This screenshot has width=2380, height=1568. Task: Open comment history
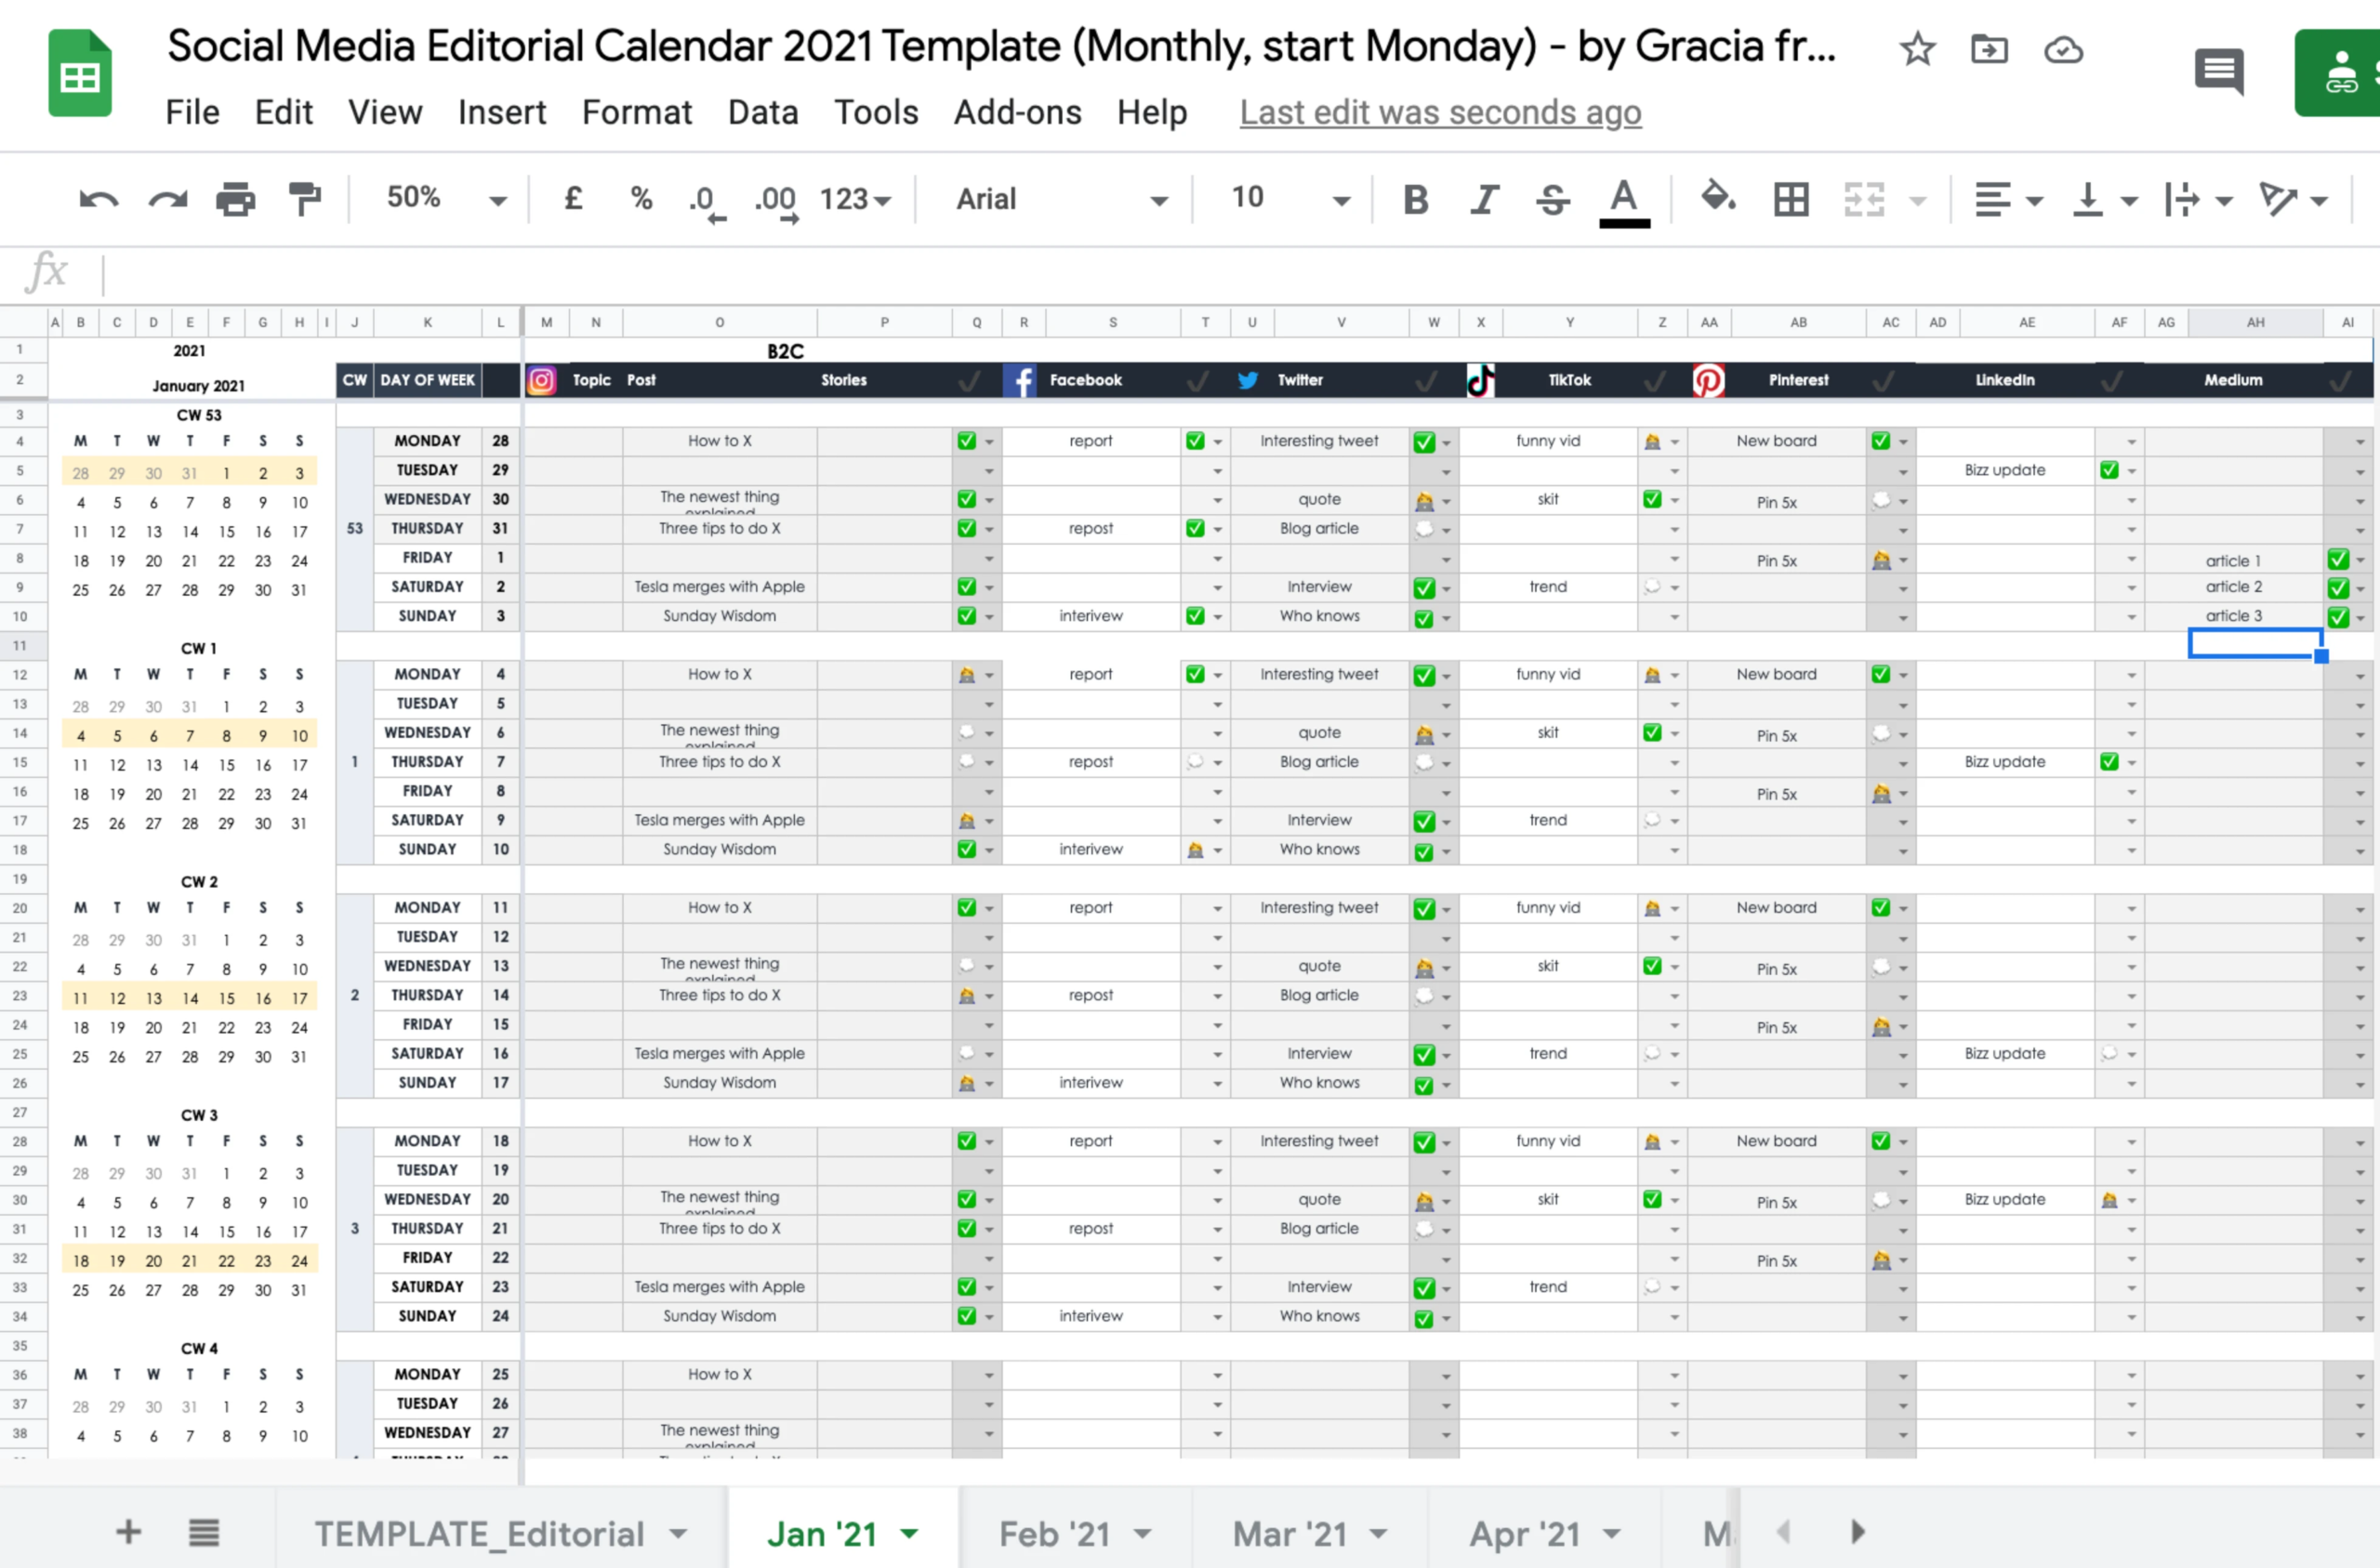[x=2219, y=71]
